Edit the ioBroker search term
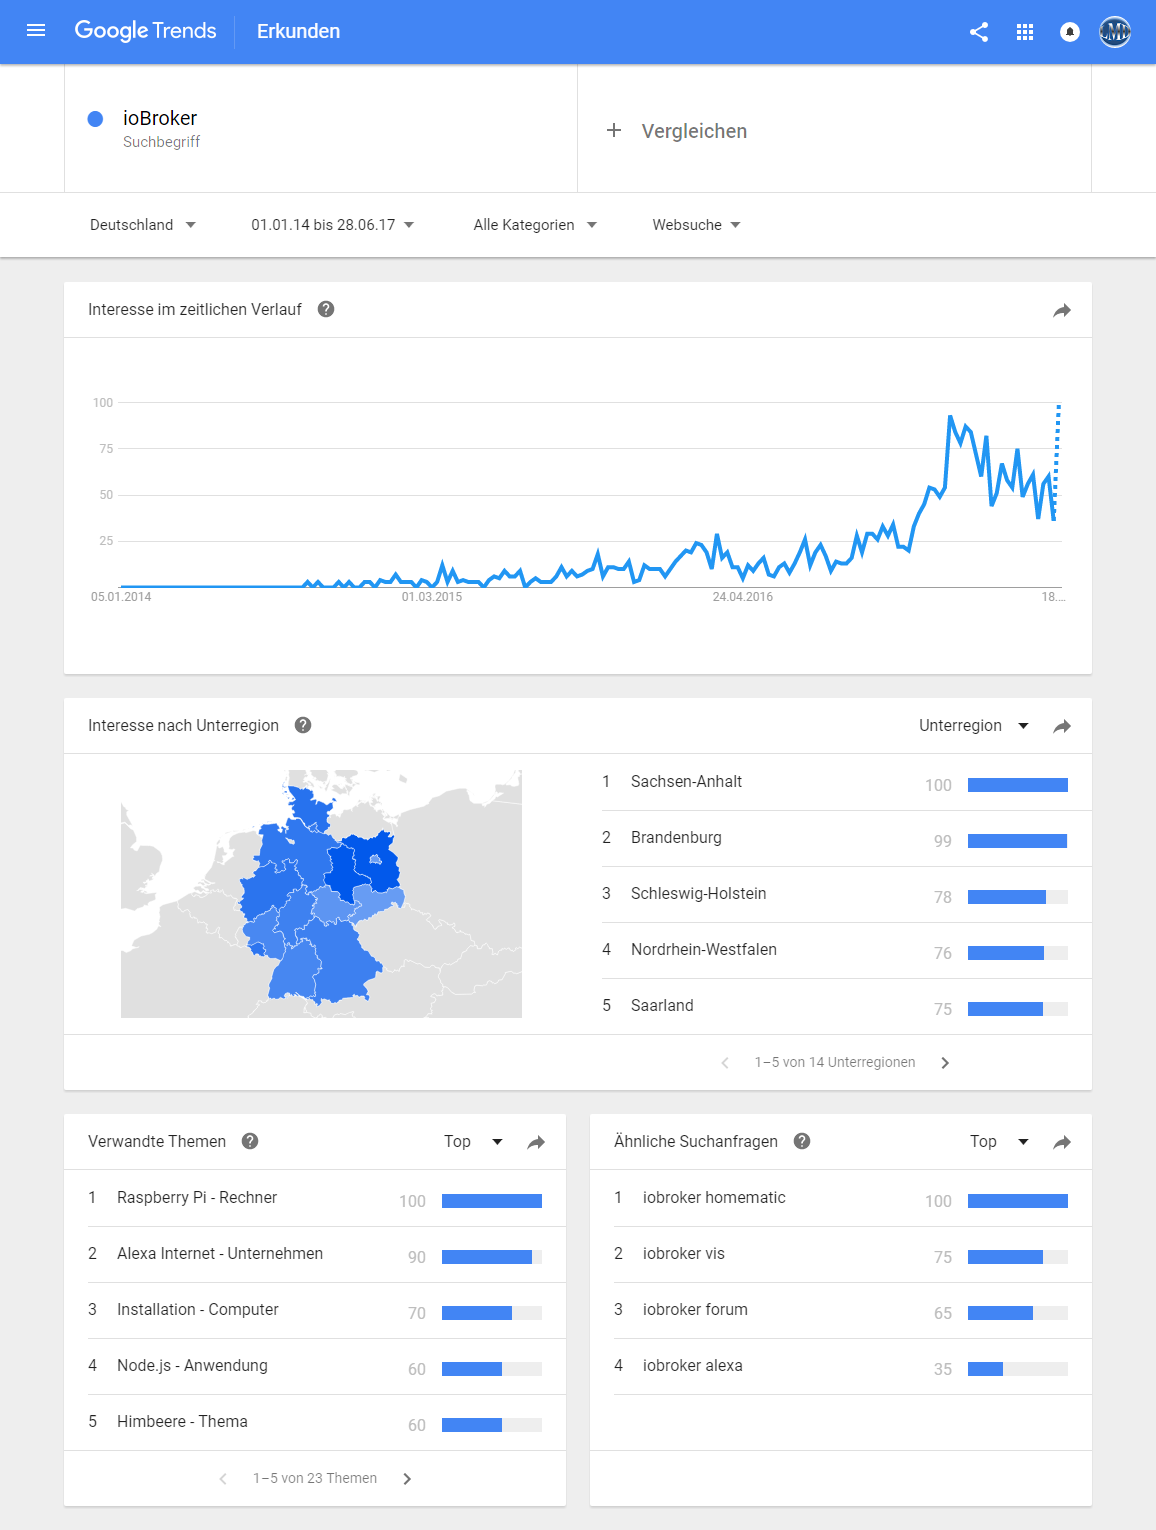Screen dimensions: 1156x1530 [160, 118]
